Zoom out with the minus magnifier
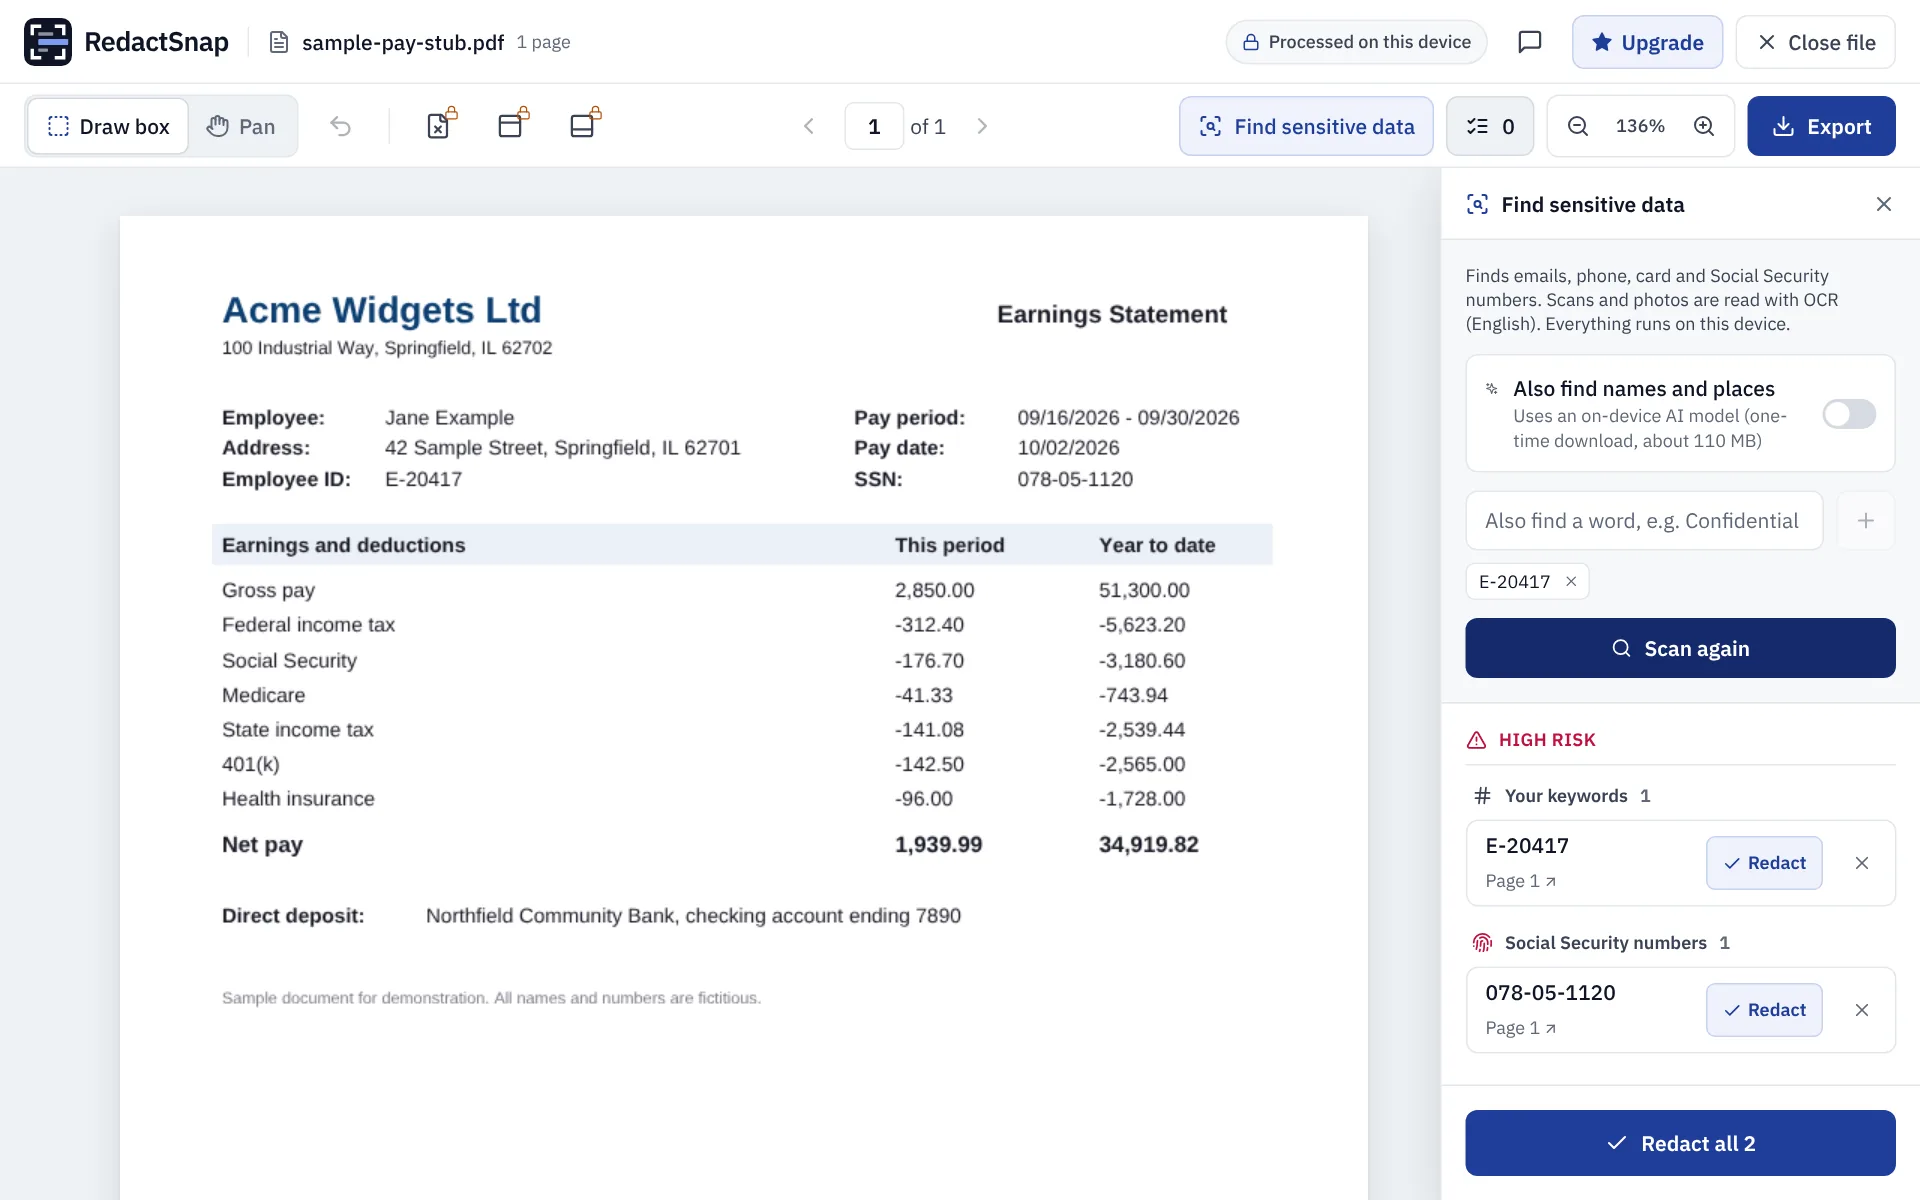The width and height of the screenshot is (1920, 1200). pyautogui.click(x=1578, y=126)
